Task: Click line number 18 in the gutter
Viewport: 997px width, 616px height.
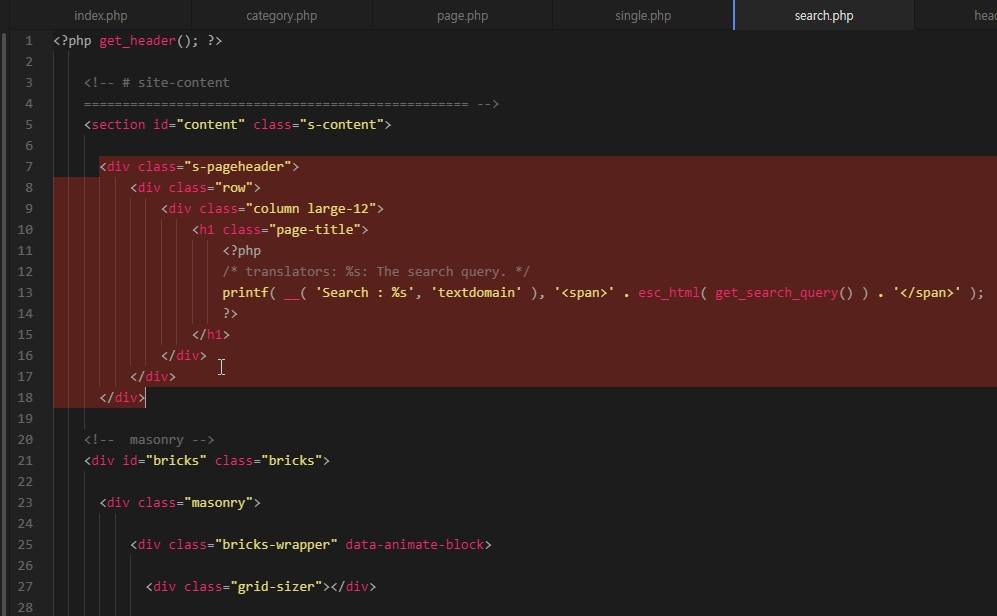Action: tap(25, 397)
